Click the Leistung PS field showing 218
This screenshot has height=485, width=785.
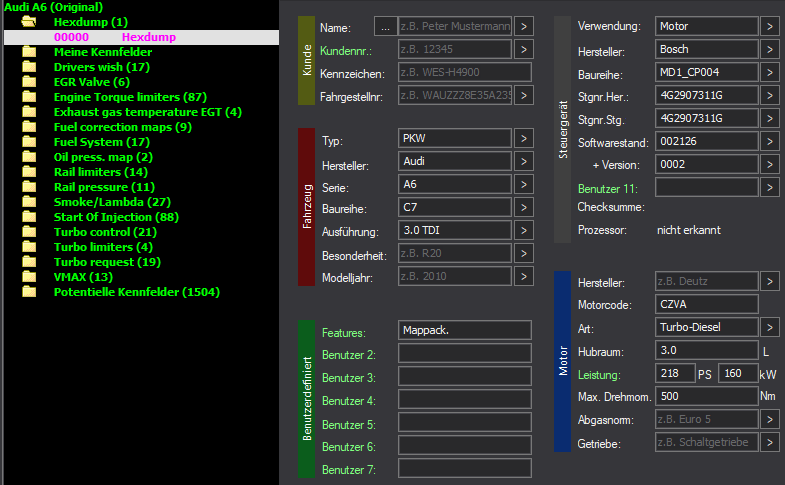(x=675, y=373)
